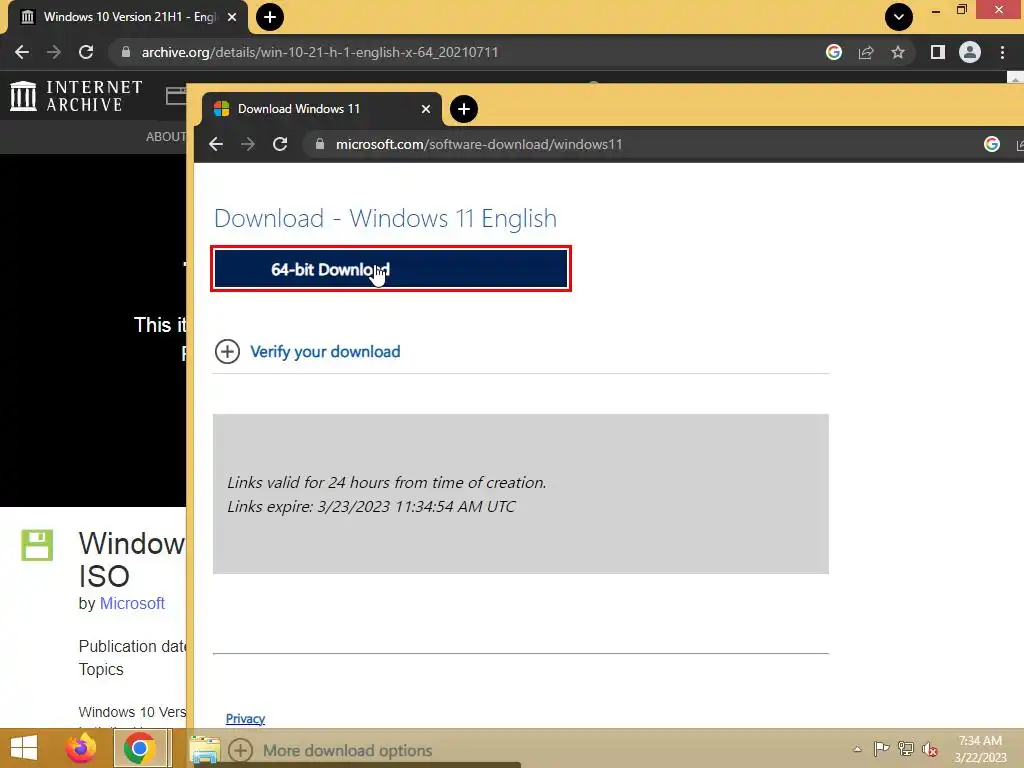The image size is (1024, 768).
Task: Select the Download Windows 11 tab
Action: 321,109
